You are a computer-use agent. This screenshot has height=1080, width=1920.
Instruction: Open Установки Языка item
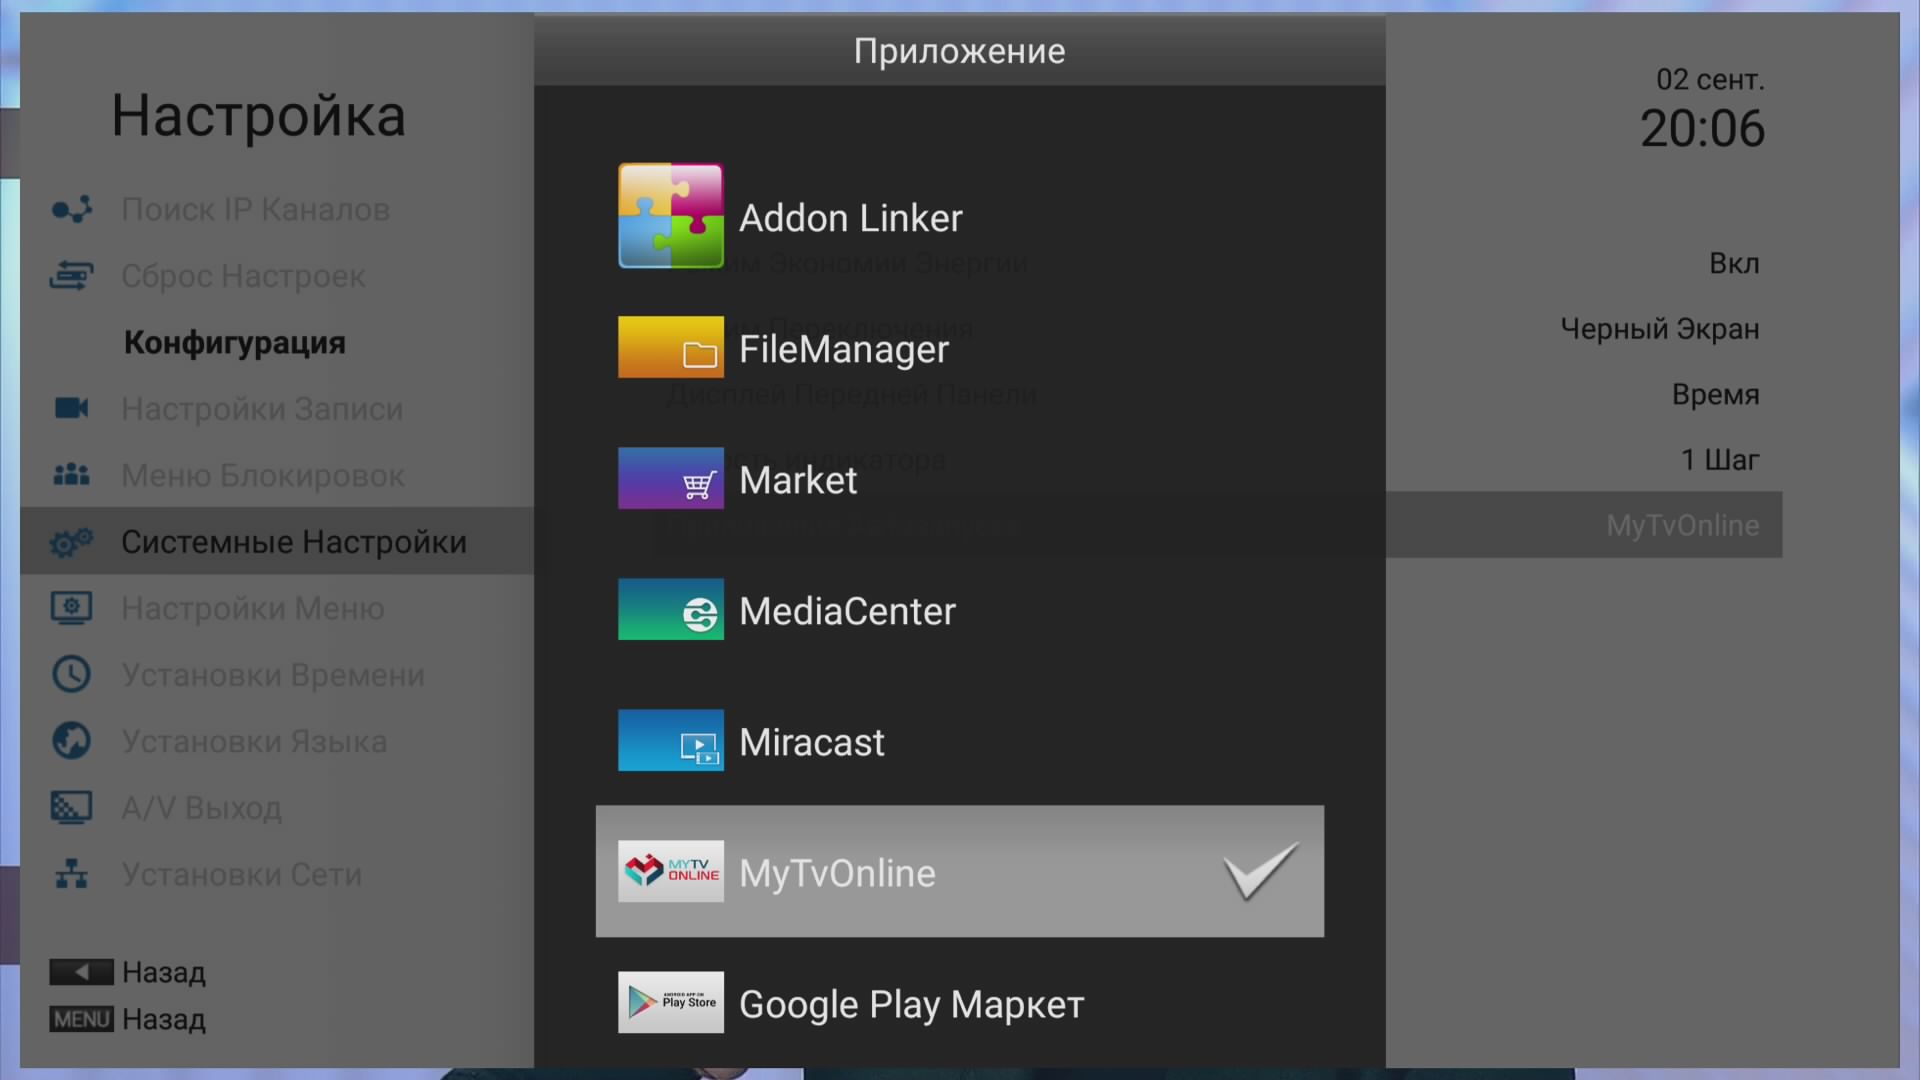pos(254,741)
